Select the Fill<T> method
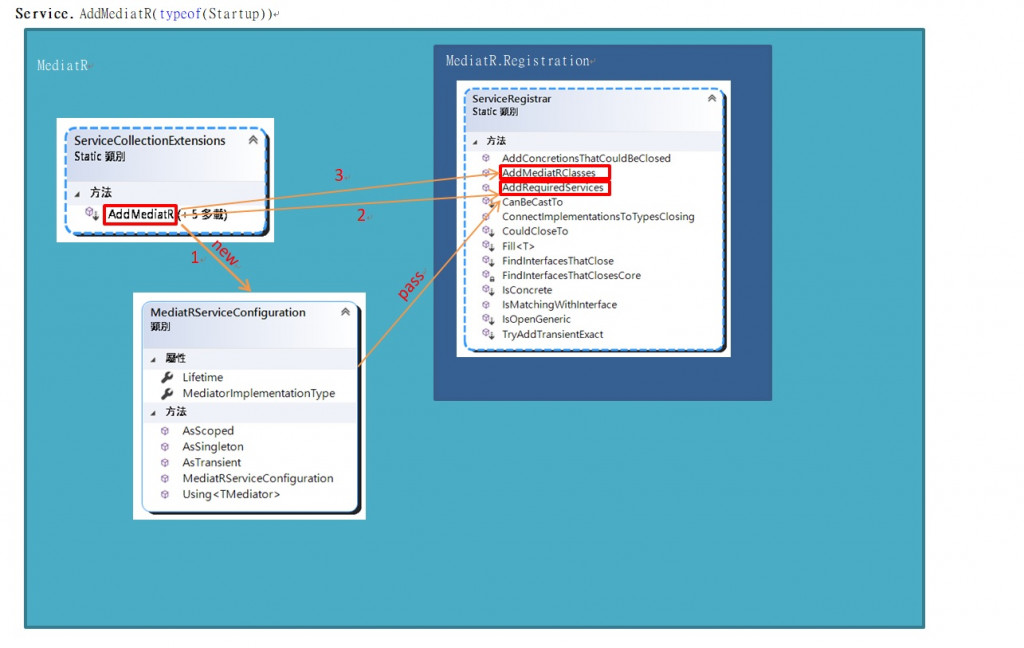Viewport: 1024px width, 648px height. [x=518, y=246]
